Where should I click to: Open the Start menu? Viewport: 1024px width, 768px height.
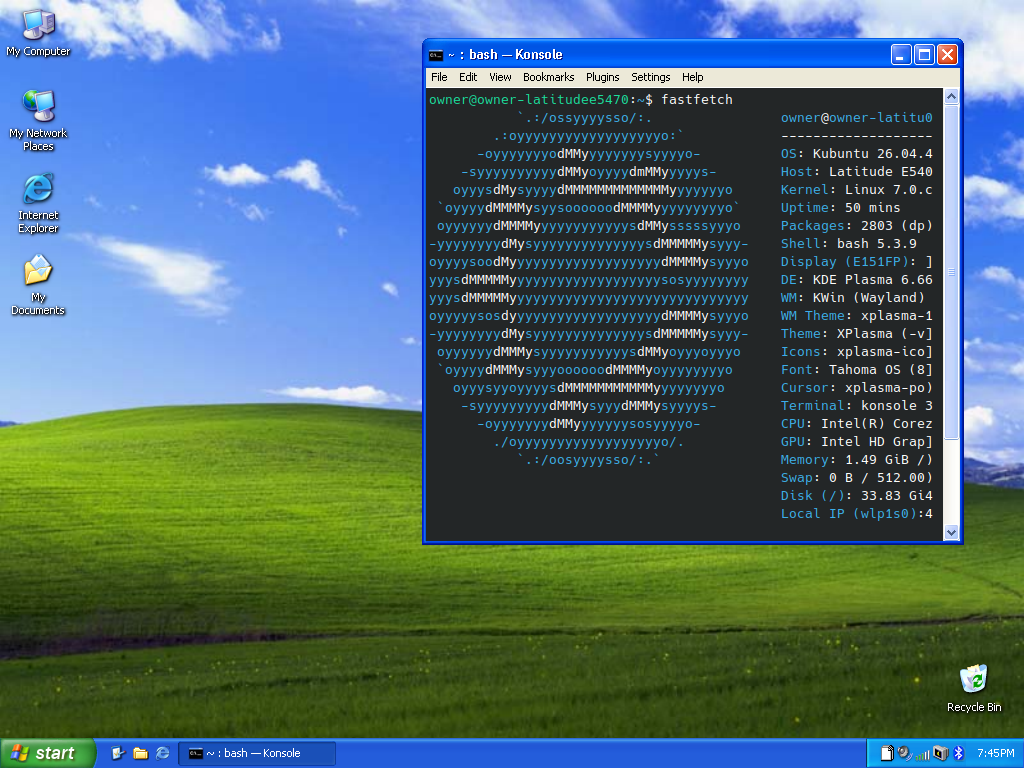tap(47, 753)
